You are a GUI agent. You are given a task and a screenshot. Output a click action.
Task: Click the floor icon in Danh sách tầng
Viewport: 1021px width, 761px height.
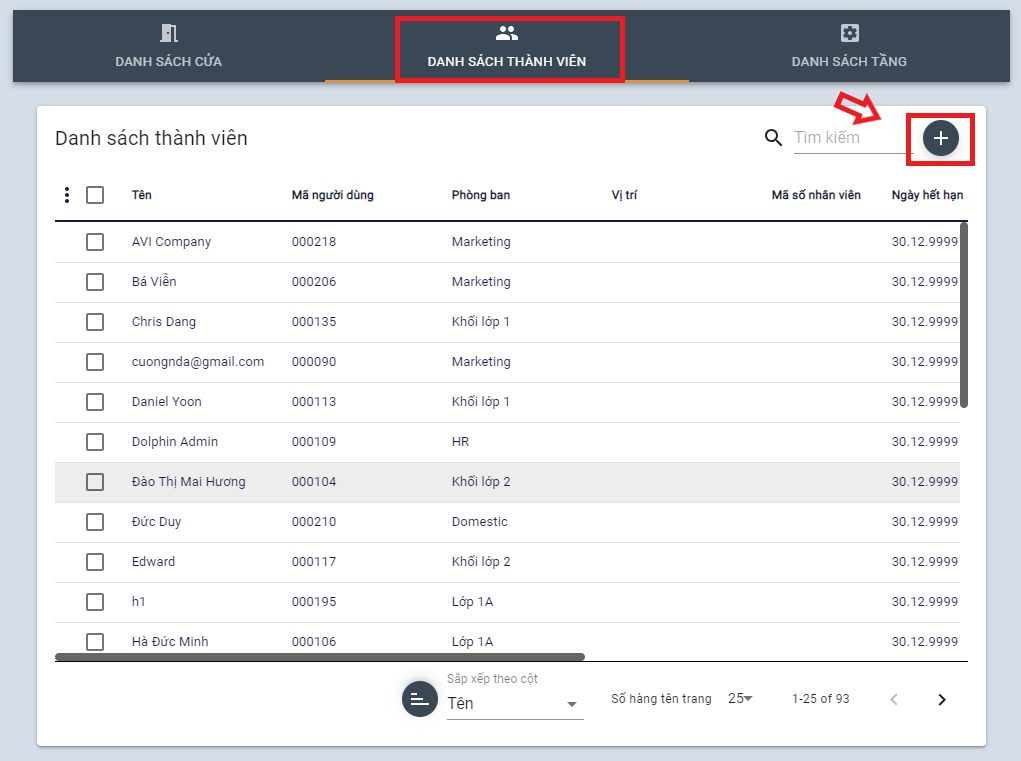[849, 33]
